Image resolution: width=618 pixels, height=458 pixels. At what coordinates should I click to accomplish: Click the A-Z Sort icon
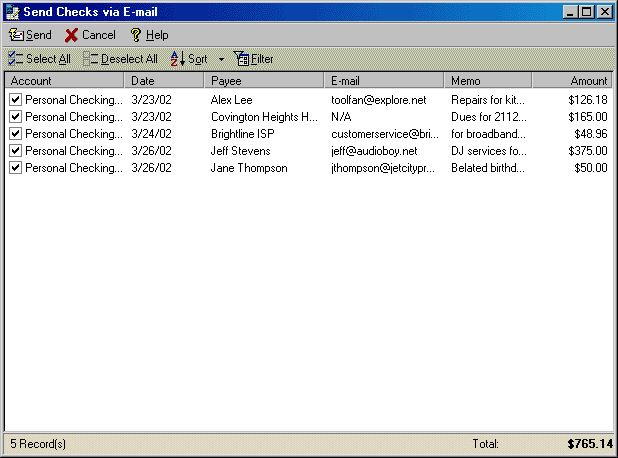178,59
